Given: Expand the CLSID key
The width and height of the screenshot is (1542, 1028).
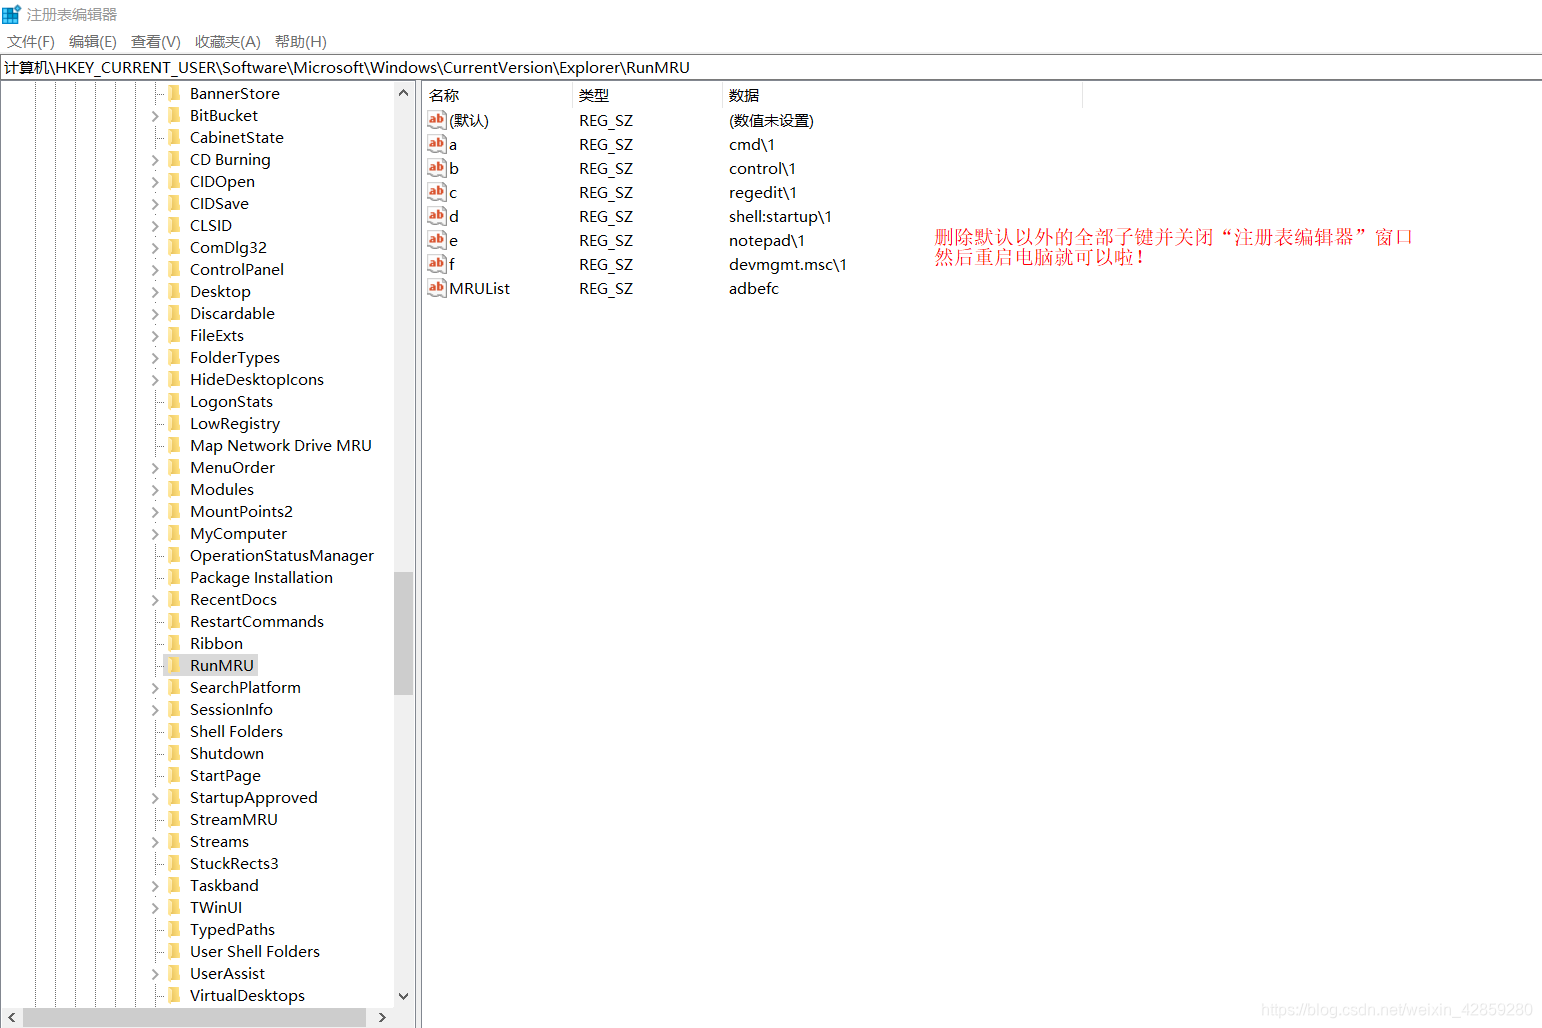Looking at the screenshot, I should click(155, 226).
